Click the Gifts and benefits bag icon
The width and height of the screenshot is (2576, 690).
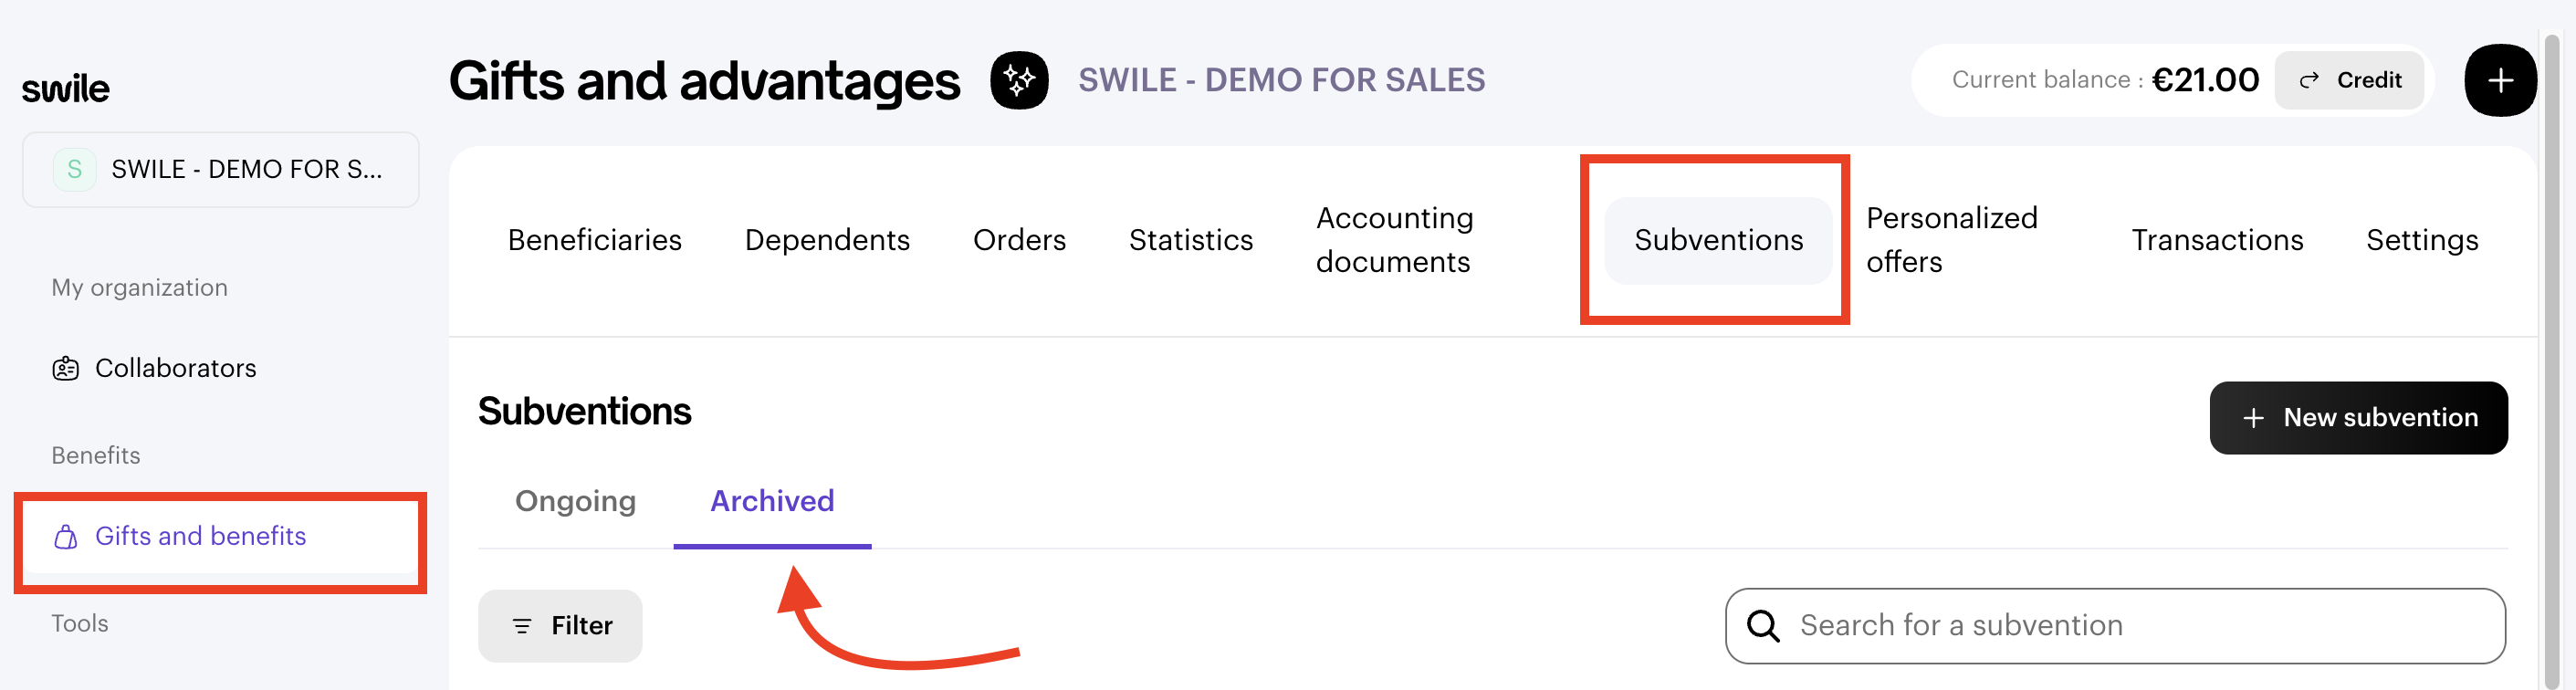66,537
